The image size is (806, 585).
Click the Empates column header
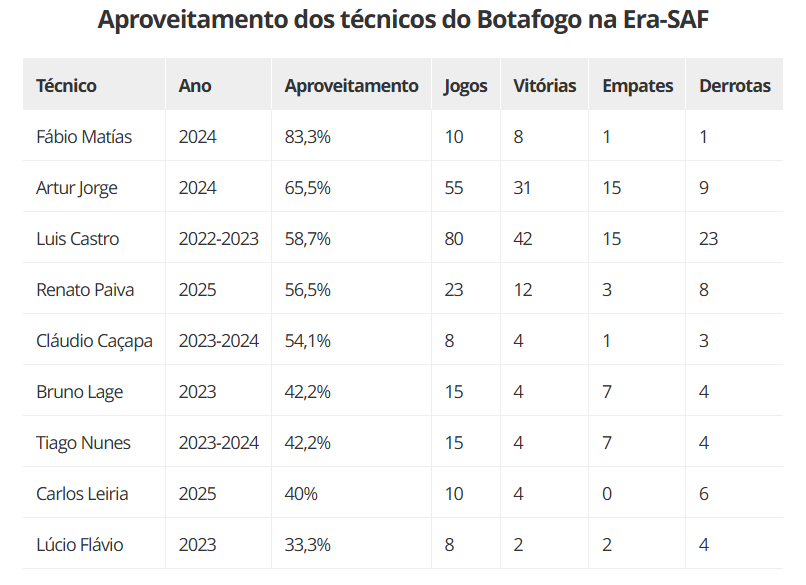click(637, 86)
